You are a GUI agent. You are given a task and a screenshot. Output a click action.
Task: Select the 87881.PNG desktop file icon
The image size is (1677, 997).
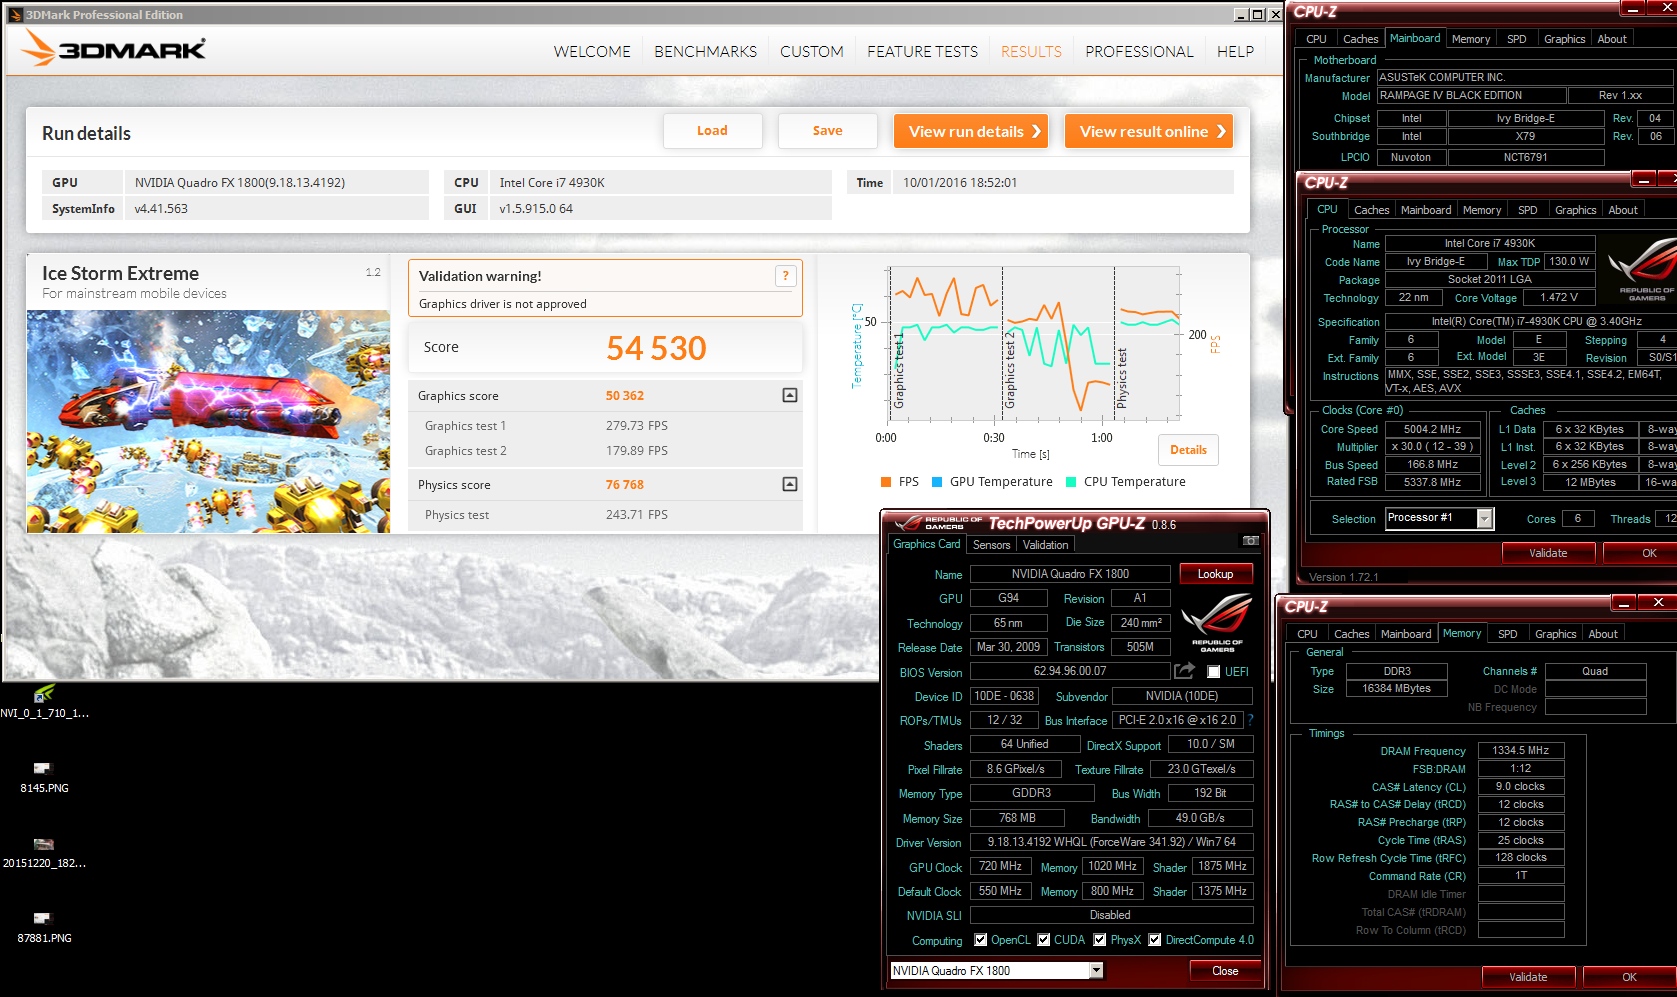pyautogui.click(x=42, y=917)
